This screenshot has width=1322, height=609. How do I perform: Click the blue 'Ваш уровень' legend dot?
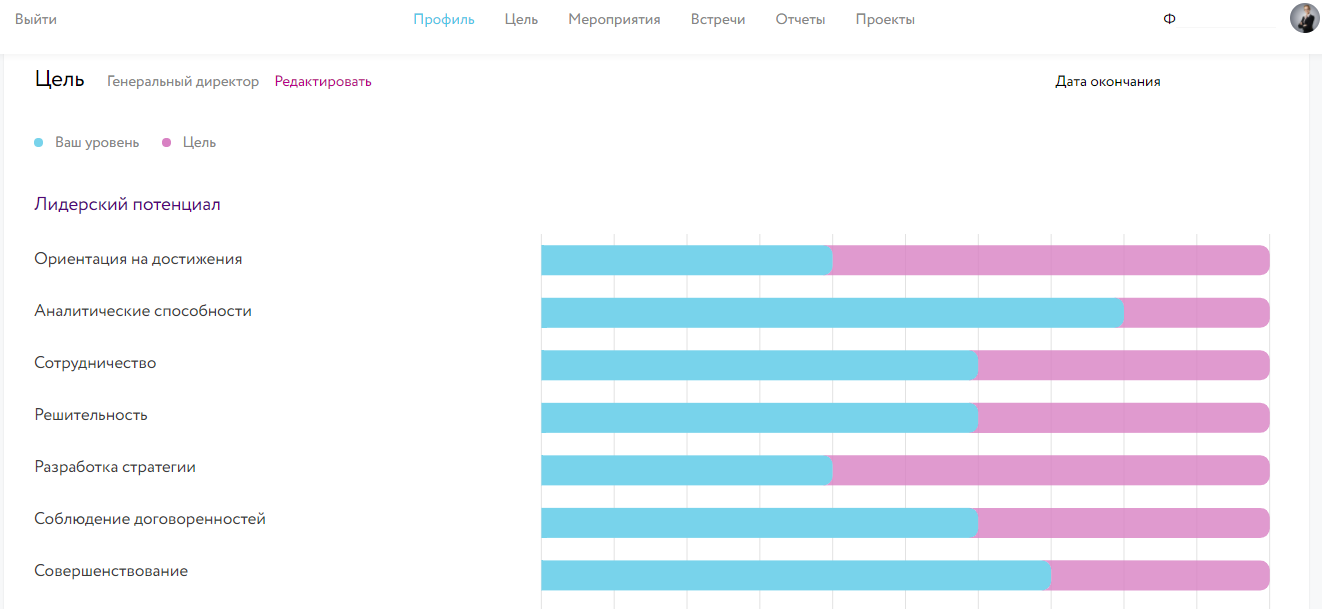coord(39,143)
